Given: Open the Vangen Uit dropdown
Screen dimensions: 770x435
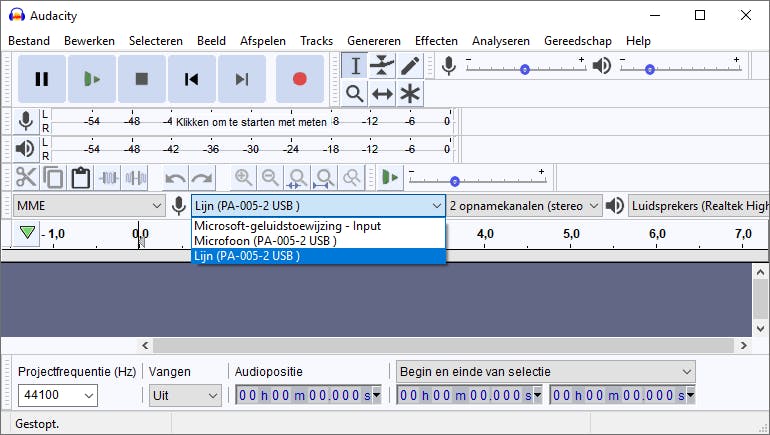Looking at the screenshot, I should pos(185,395).
